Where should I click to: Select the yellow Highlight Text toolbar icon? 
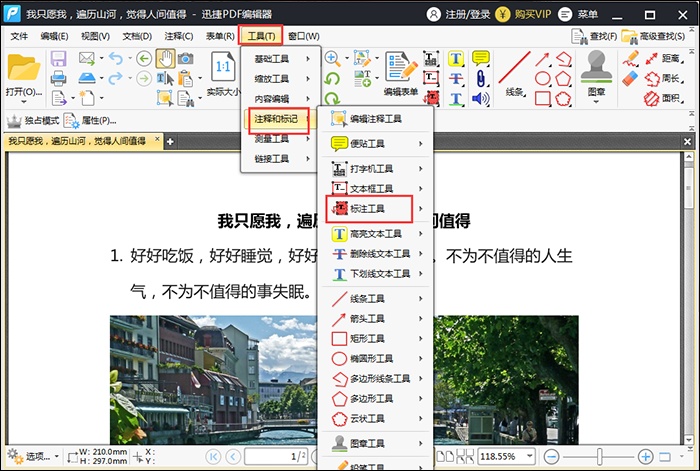[456, 58]
